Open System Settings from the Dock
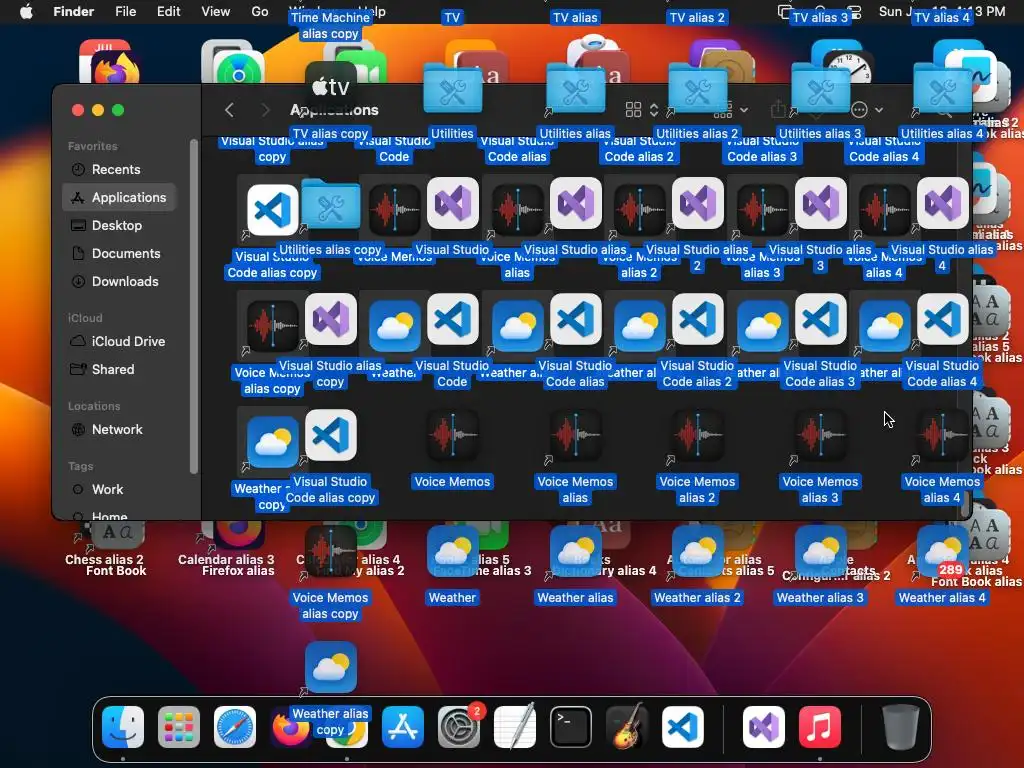The width and height of the screenshot is (1024, 768). (x=458, y=727)
